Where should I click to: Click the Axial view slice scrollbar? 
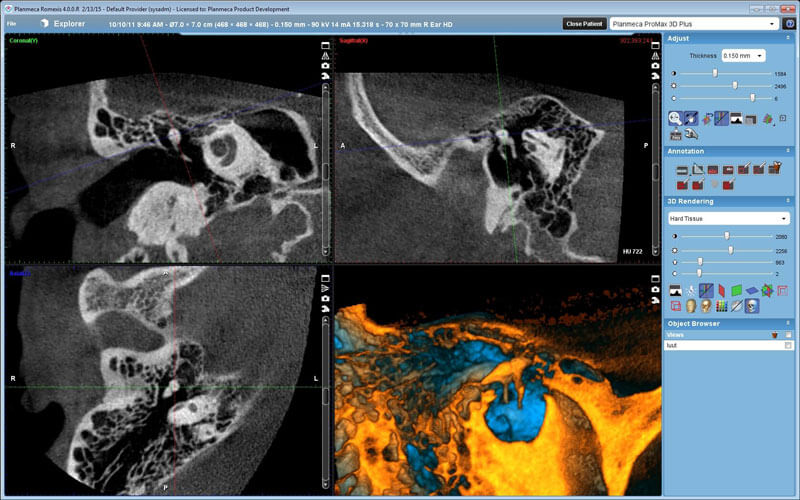[x=326, y=403]
